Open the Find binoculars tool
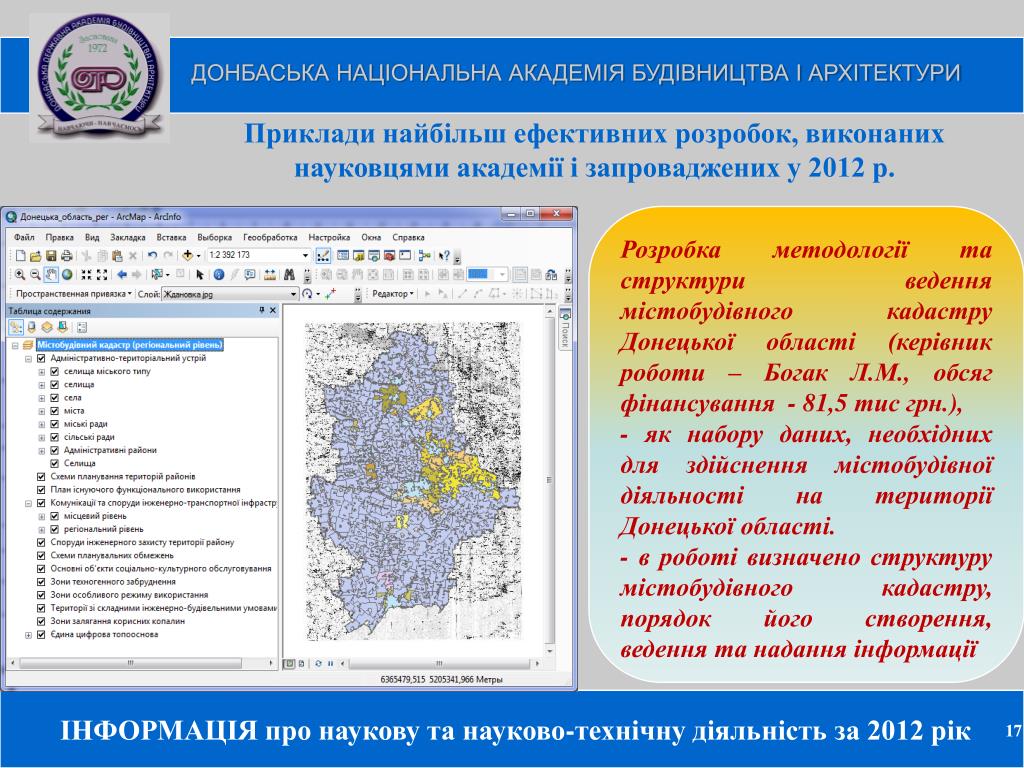 tap(289, 275)
